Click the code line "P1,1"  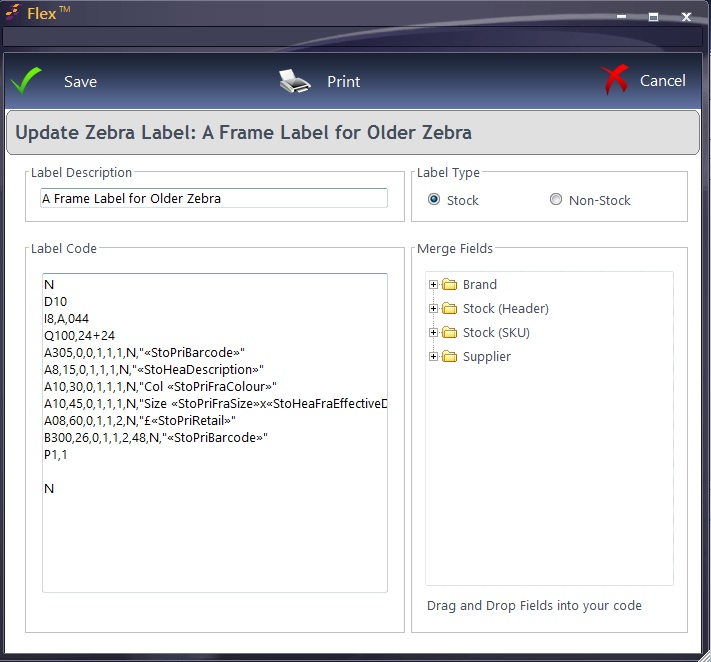[x=55, y=455]
